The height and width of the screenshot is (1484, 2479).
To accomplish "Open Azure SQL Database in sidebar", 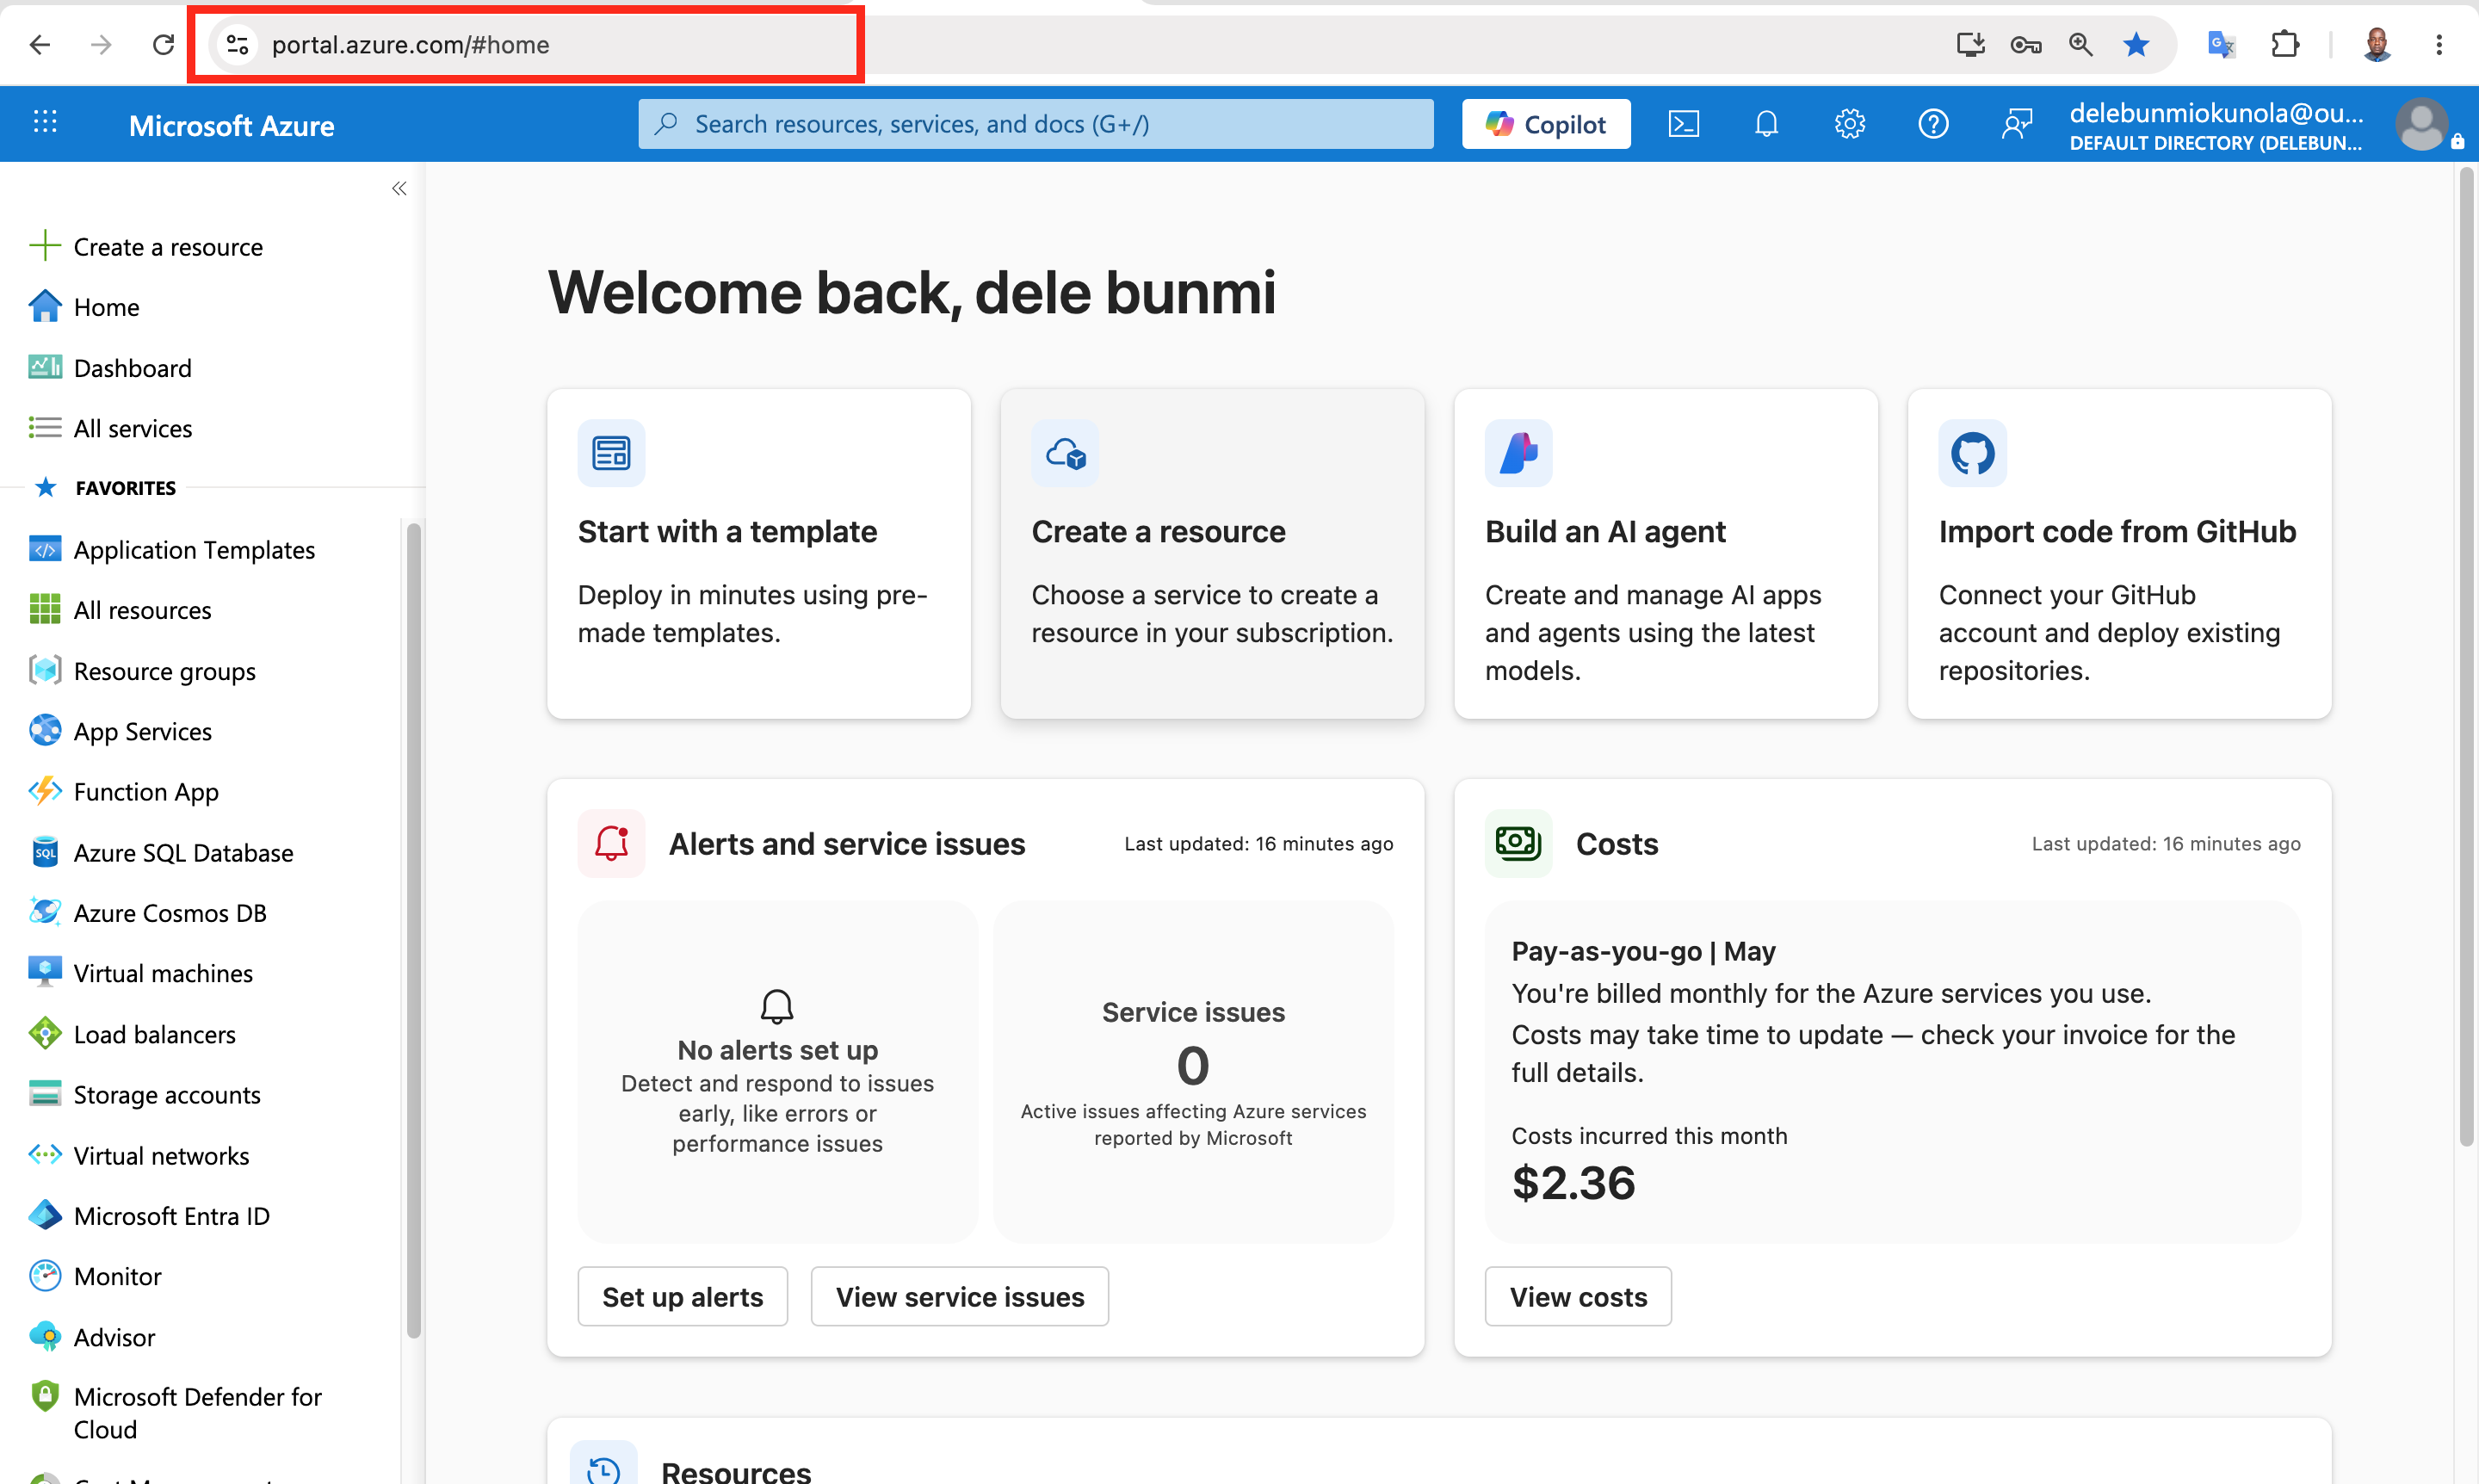I will coord(161,853).
